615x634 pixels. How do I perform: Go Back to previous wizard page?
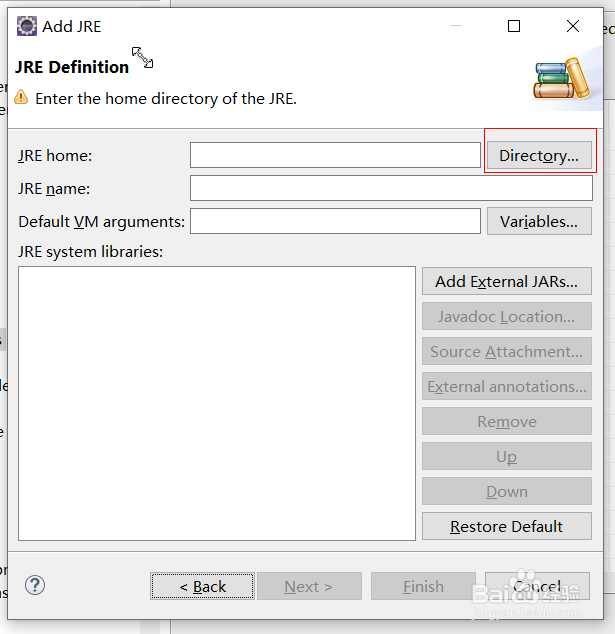pos(202,586)
